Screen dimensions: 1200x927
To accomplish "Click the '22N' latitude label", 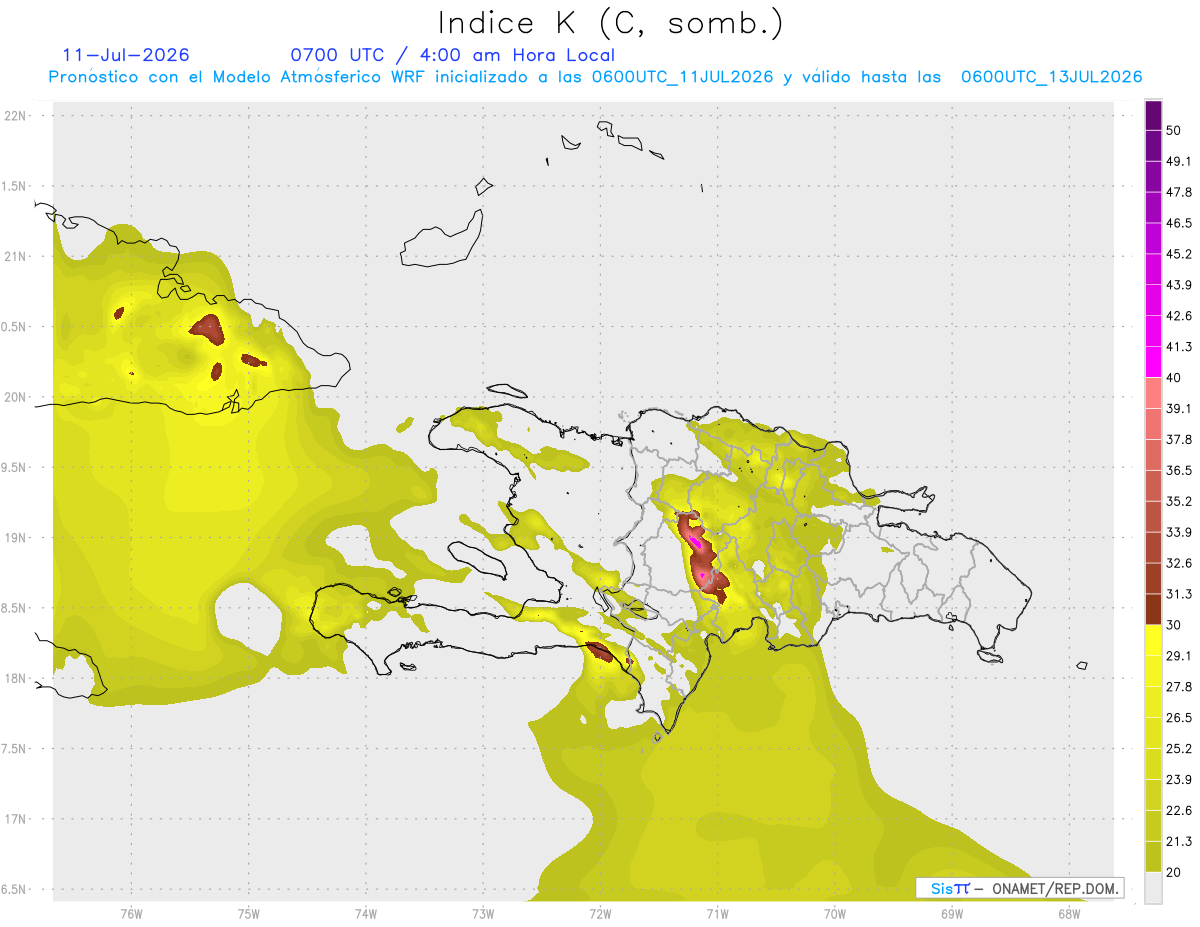I will click(x=17, y=115).
